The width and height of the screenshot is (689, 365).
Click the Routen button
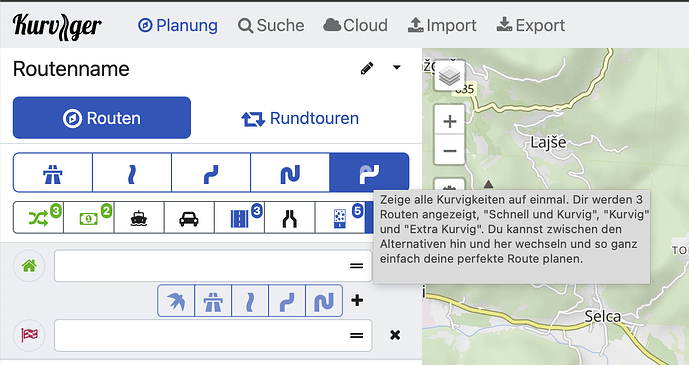[102, 118]
